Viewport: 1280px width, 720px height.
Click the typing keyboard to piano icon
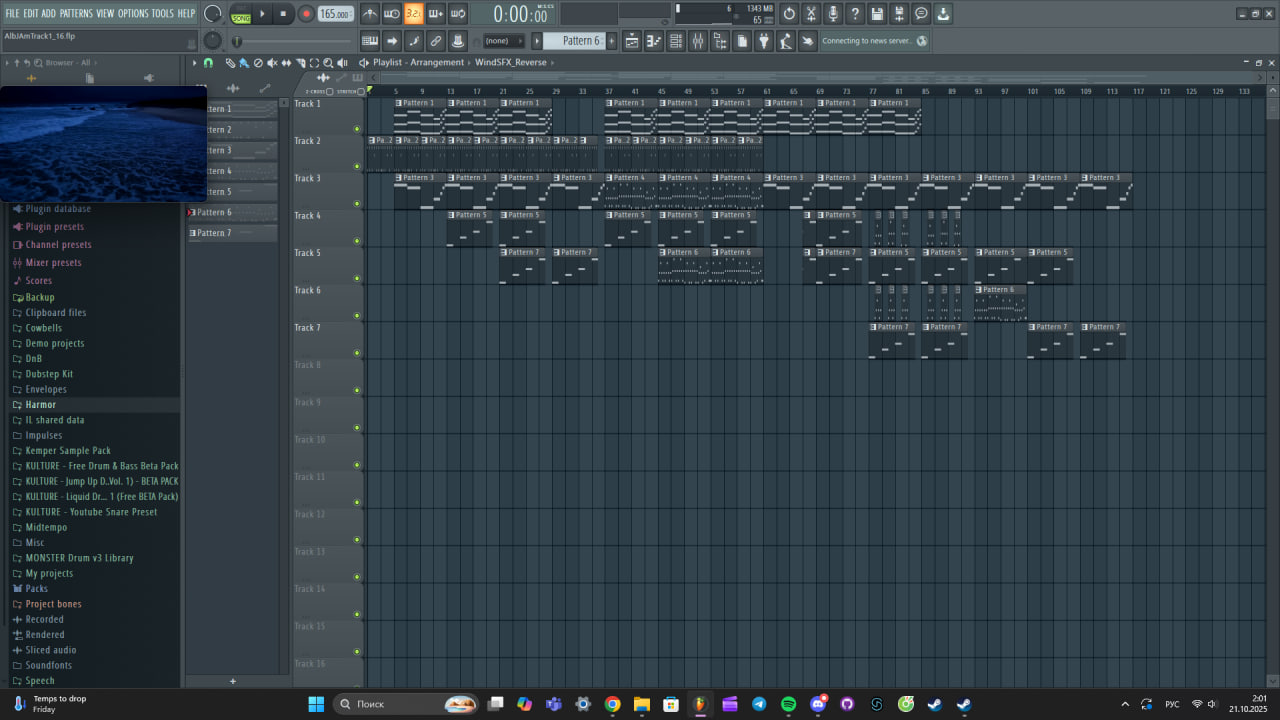pos(370,41)
